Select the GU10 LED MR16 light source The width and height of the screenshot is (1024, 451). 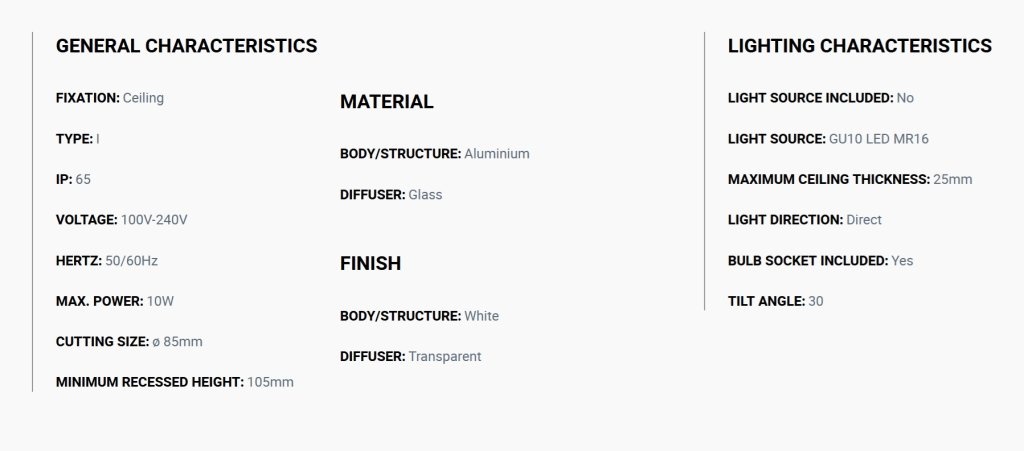coord(879,139)
